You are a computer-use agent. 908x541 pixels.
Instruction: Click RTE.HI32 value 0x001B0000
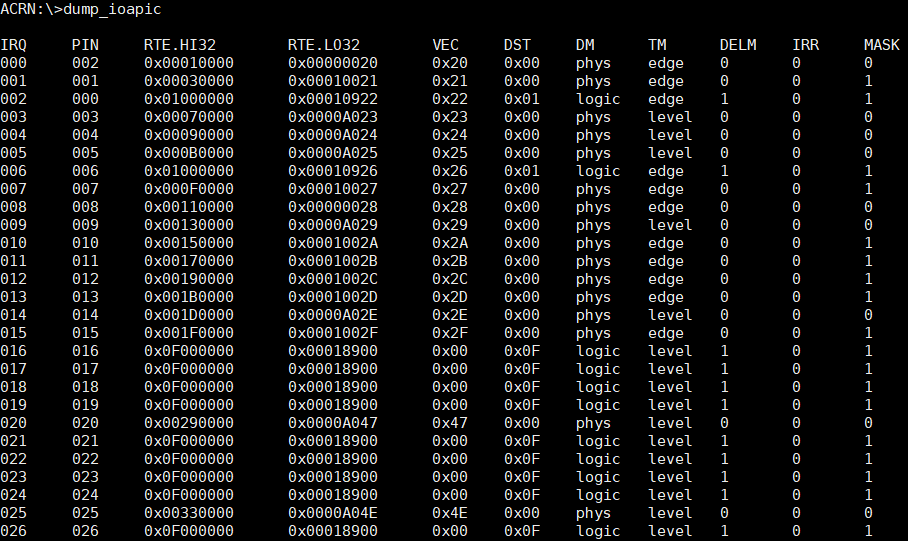point(189,297)
